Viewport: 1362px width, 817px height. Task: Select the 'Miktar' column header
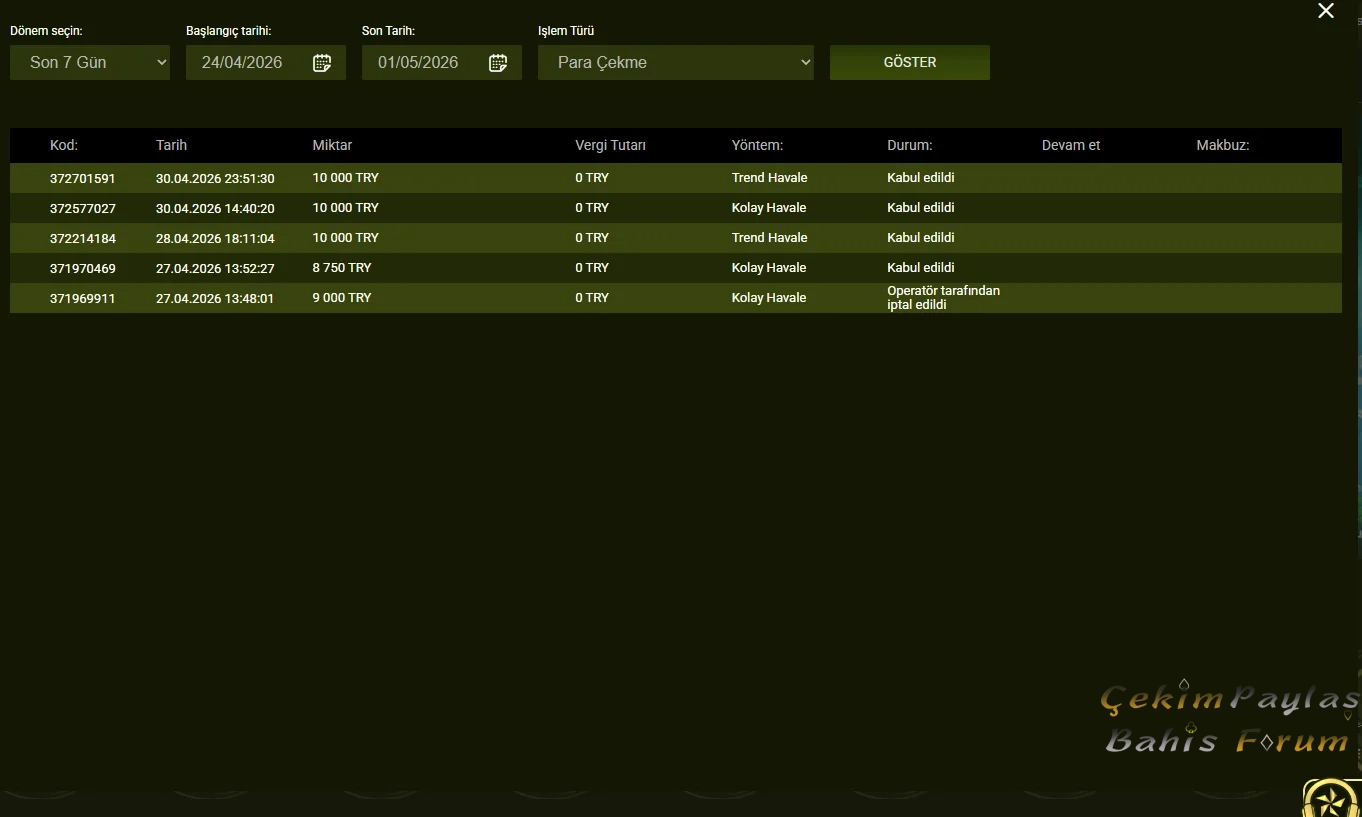[x=332, y=145]
